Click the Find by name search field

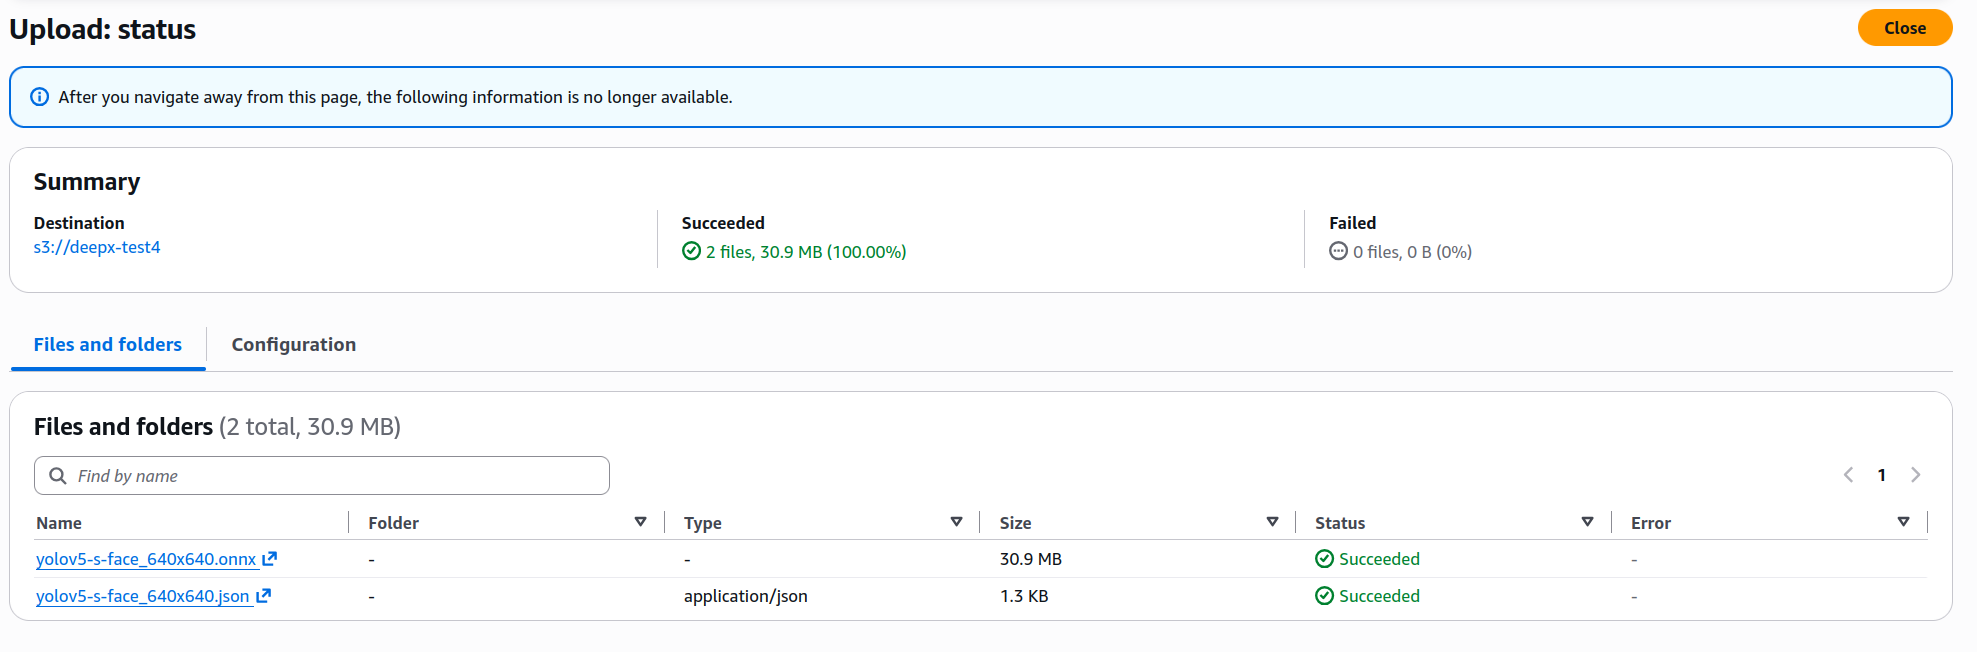click(322, 476)
